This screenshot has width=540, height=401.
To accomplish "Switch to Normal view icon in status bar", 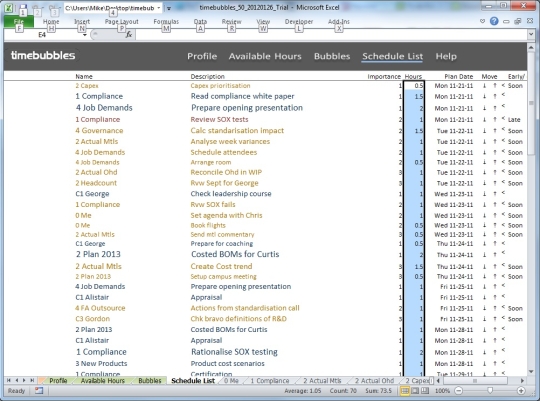I will pyautogui.click(x=405, y=391).
